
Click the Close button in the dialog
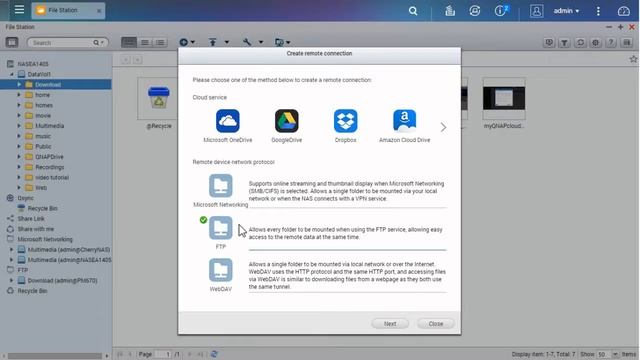[436, 324]
